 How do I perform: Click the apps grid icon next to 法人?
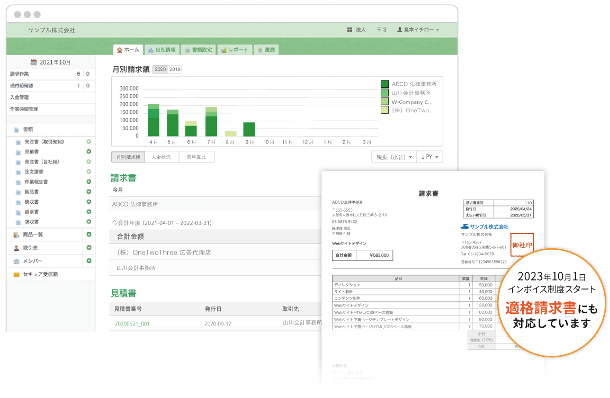(x=349, y=30)
